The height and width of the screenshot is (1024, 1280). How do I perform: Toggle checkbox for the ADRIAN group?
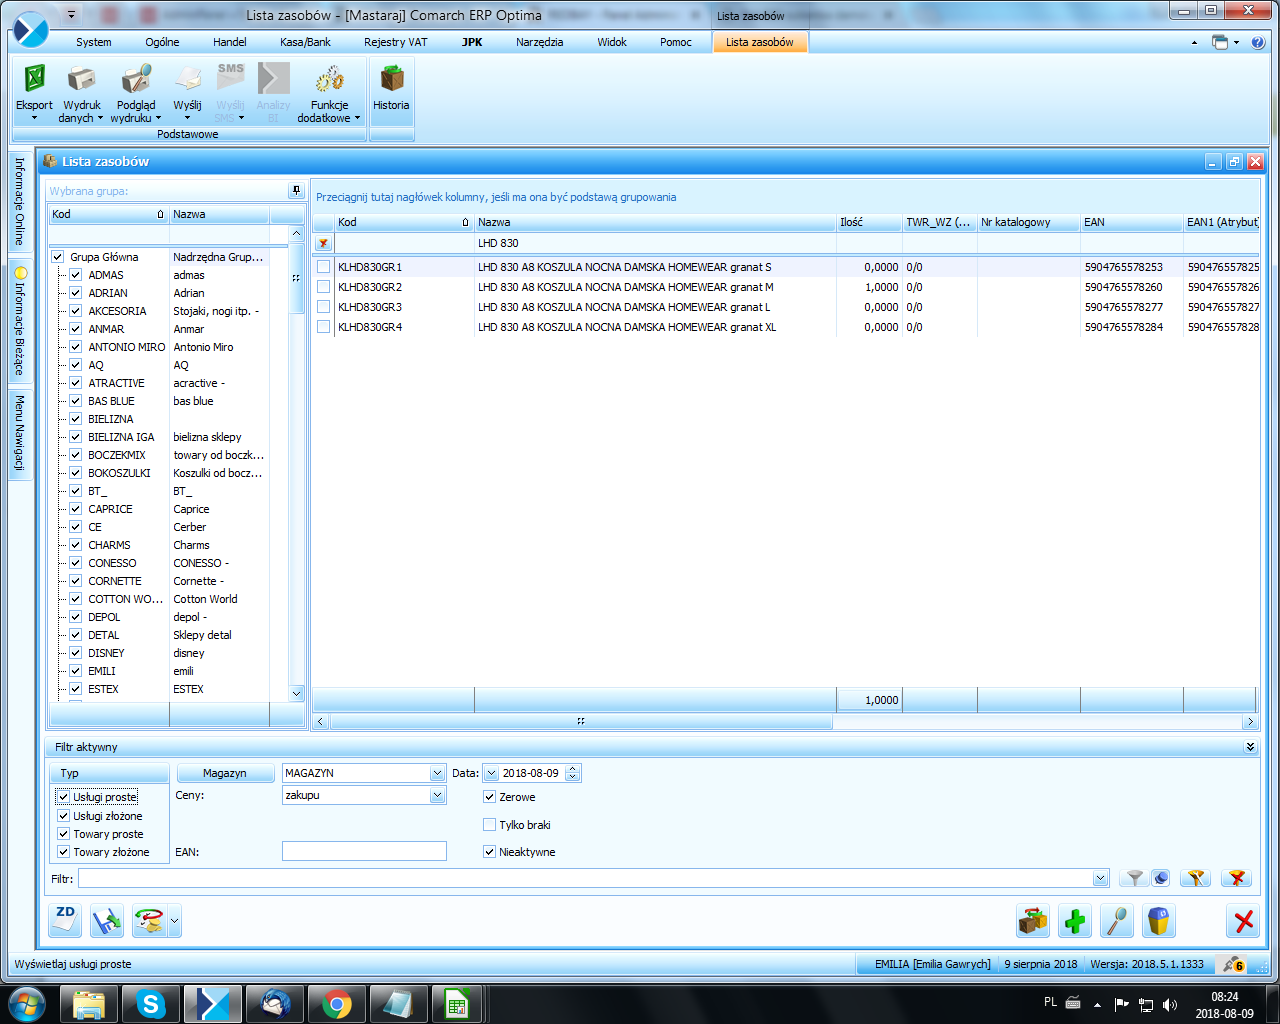(x=75, y=293)
